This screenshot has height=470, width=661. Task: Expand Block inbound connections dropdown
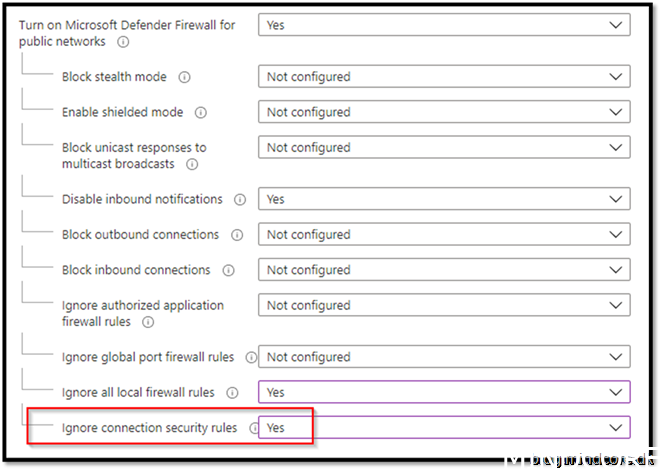444,270
